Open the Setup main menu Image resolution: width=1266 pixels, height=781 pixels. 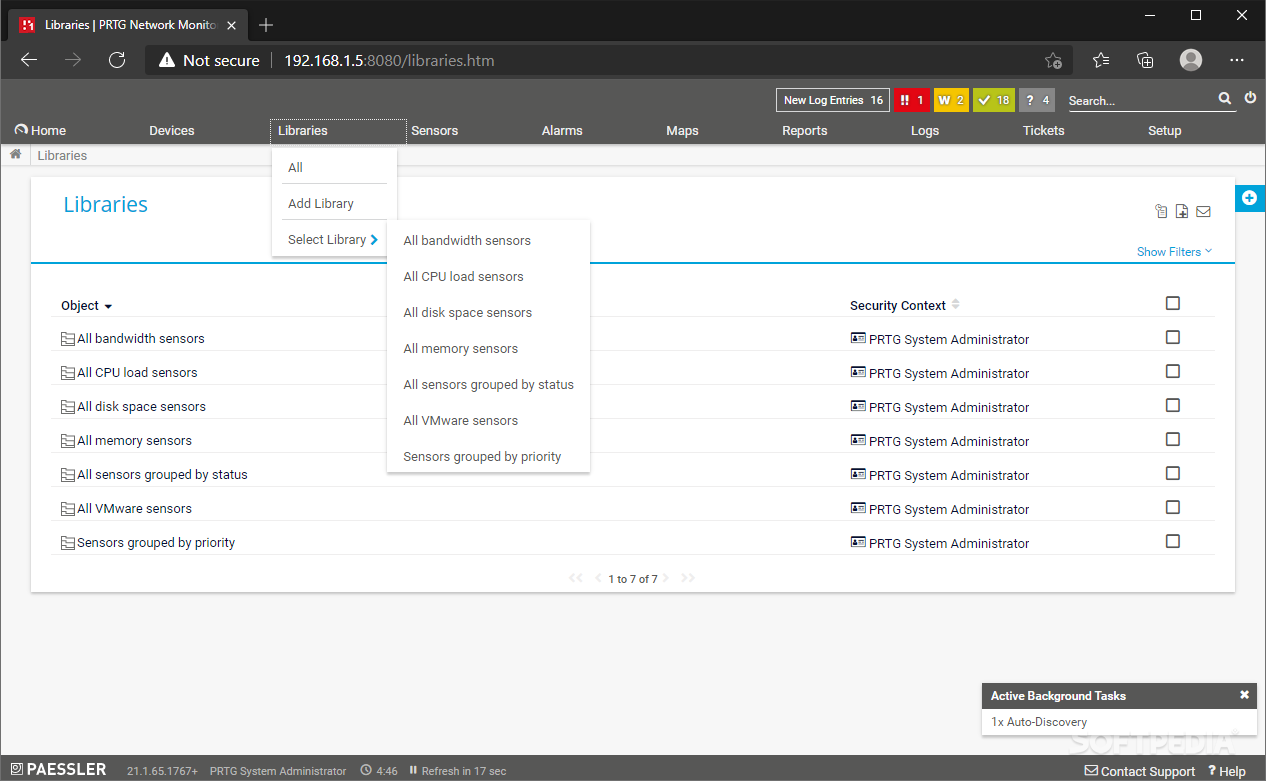(x=1165, y=131)
